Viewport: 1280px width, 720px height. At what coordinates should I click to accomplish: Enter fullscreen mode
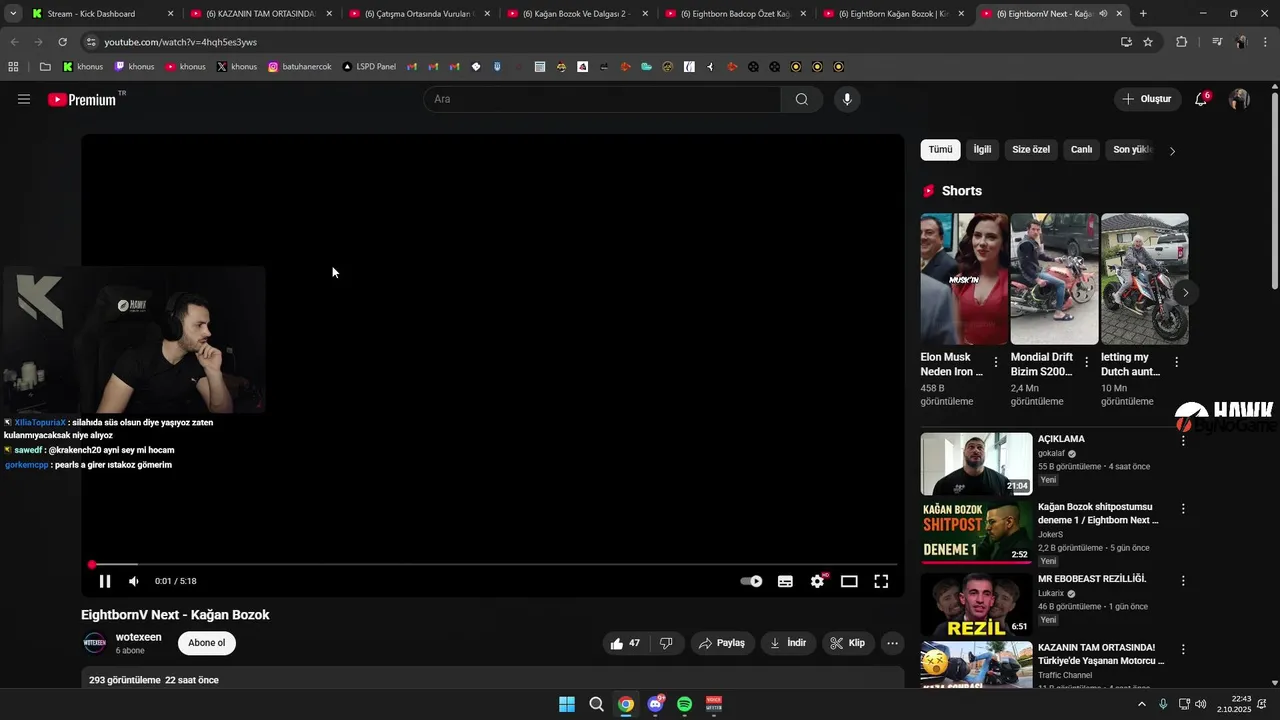tap(881, 581)
